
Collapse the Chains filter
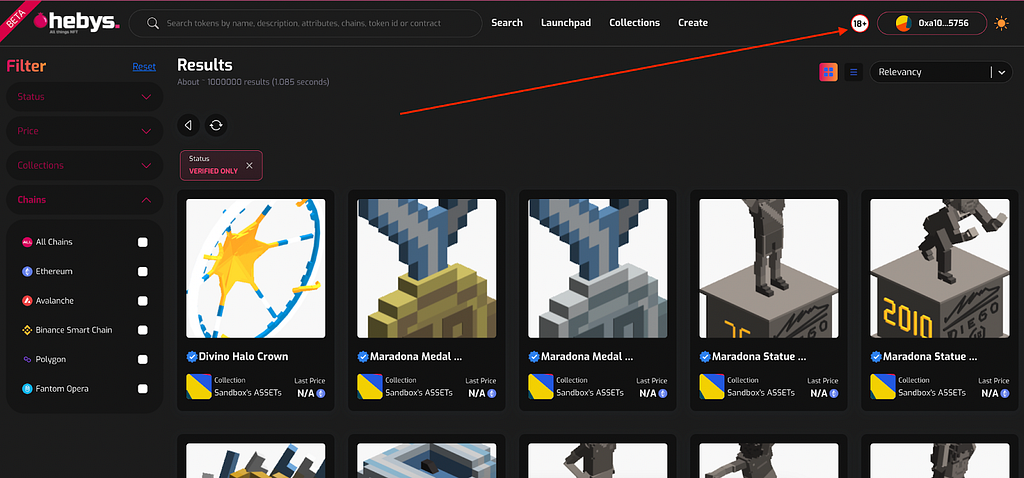(x=84, y=200)
